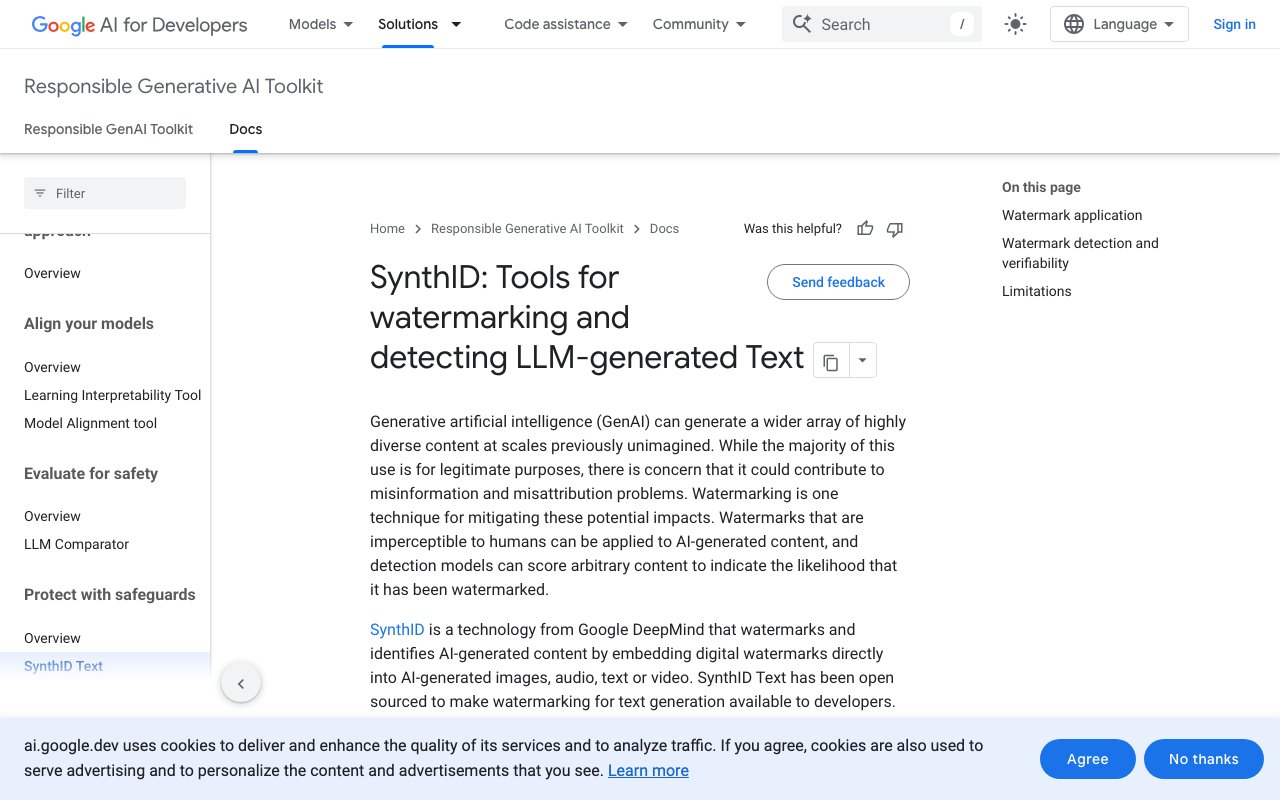Image resolution: width=1280 pixels, height=800 pixels.
Task: Open Learning Interpretability Tool page
Action: click(x=113, y=395)
